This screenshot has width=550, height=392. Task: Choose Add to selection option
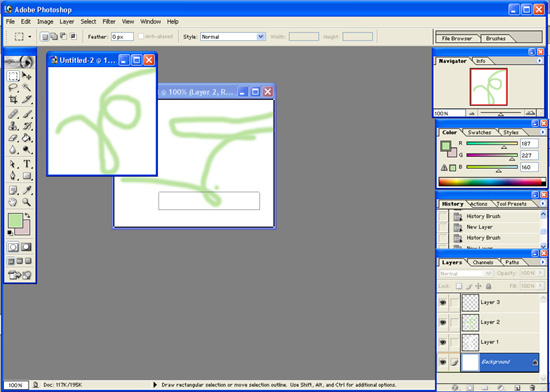[x=54, y=36]
